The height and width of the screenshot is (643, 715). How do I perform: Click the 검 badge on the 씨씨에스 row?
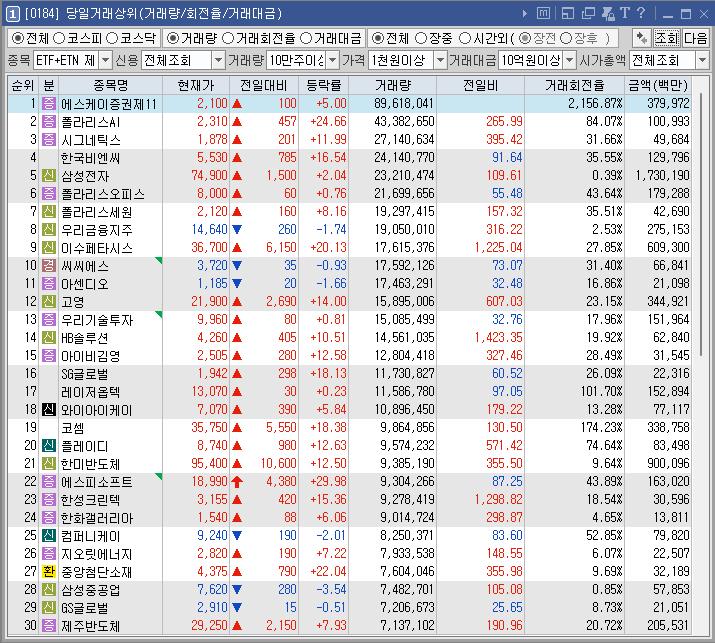[x=49, y=265]
